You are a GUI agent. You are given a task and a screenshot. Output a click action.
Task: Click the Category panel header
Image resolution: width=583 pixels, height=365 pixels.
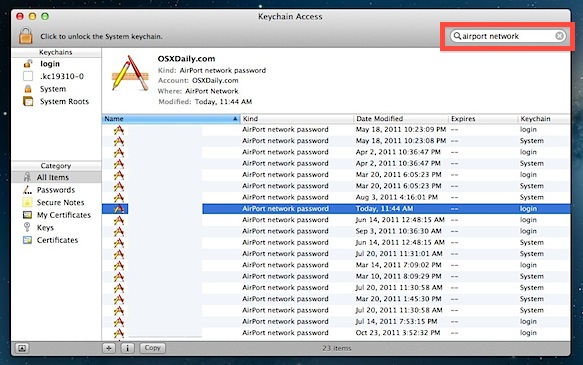click(x=56, y=166)
